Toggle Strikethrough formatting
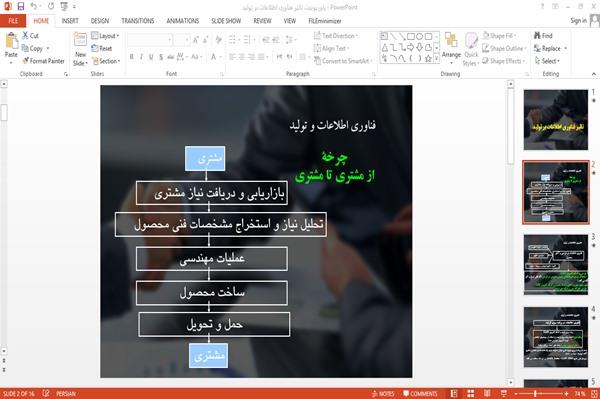The image size is (600, 399). [170, 57]
